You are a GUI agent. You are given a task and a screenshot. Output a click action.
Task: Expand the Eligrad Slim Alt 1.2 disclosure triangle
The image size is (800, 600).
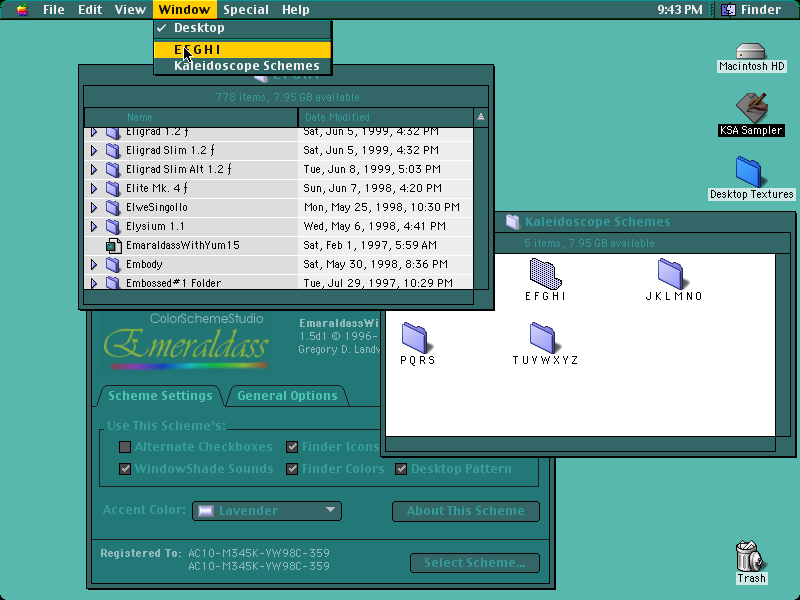point(94,169)
